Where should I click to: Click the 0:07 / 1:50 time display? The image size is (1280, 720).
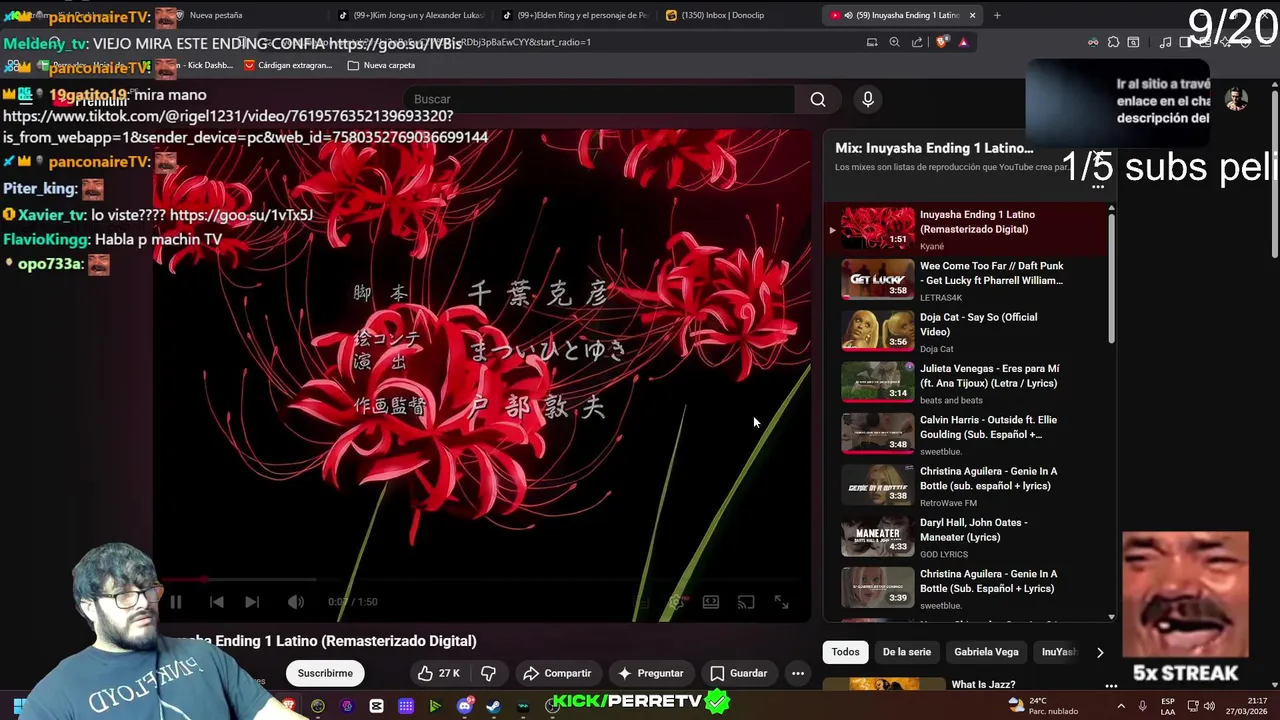click(352, 602)
